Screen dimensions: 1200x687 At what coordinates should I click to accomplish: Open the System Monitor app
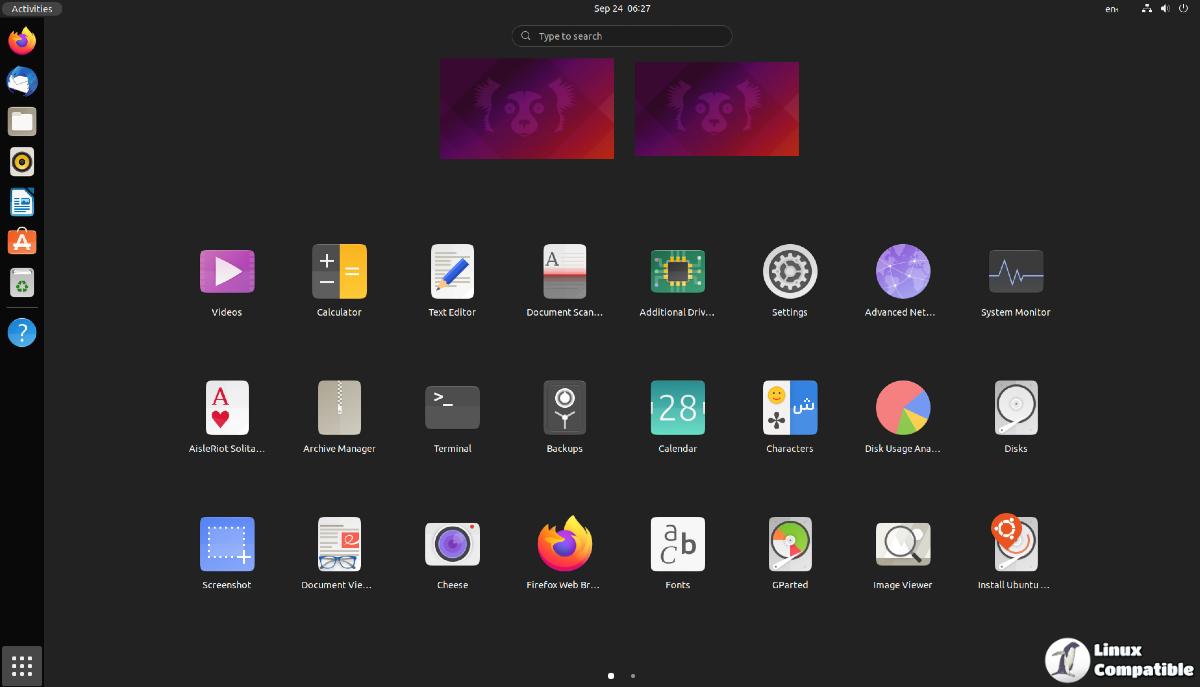tap(1015, 272)
